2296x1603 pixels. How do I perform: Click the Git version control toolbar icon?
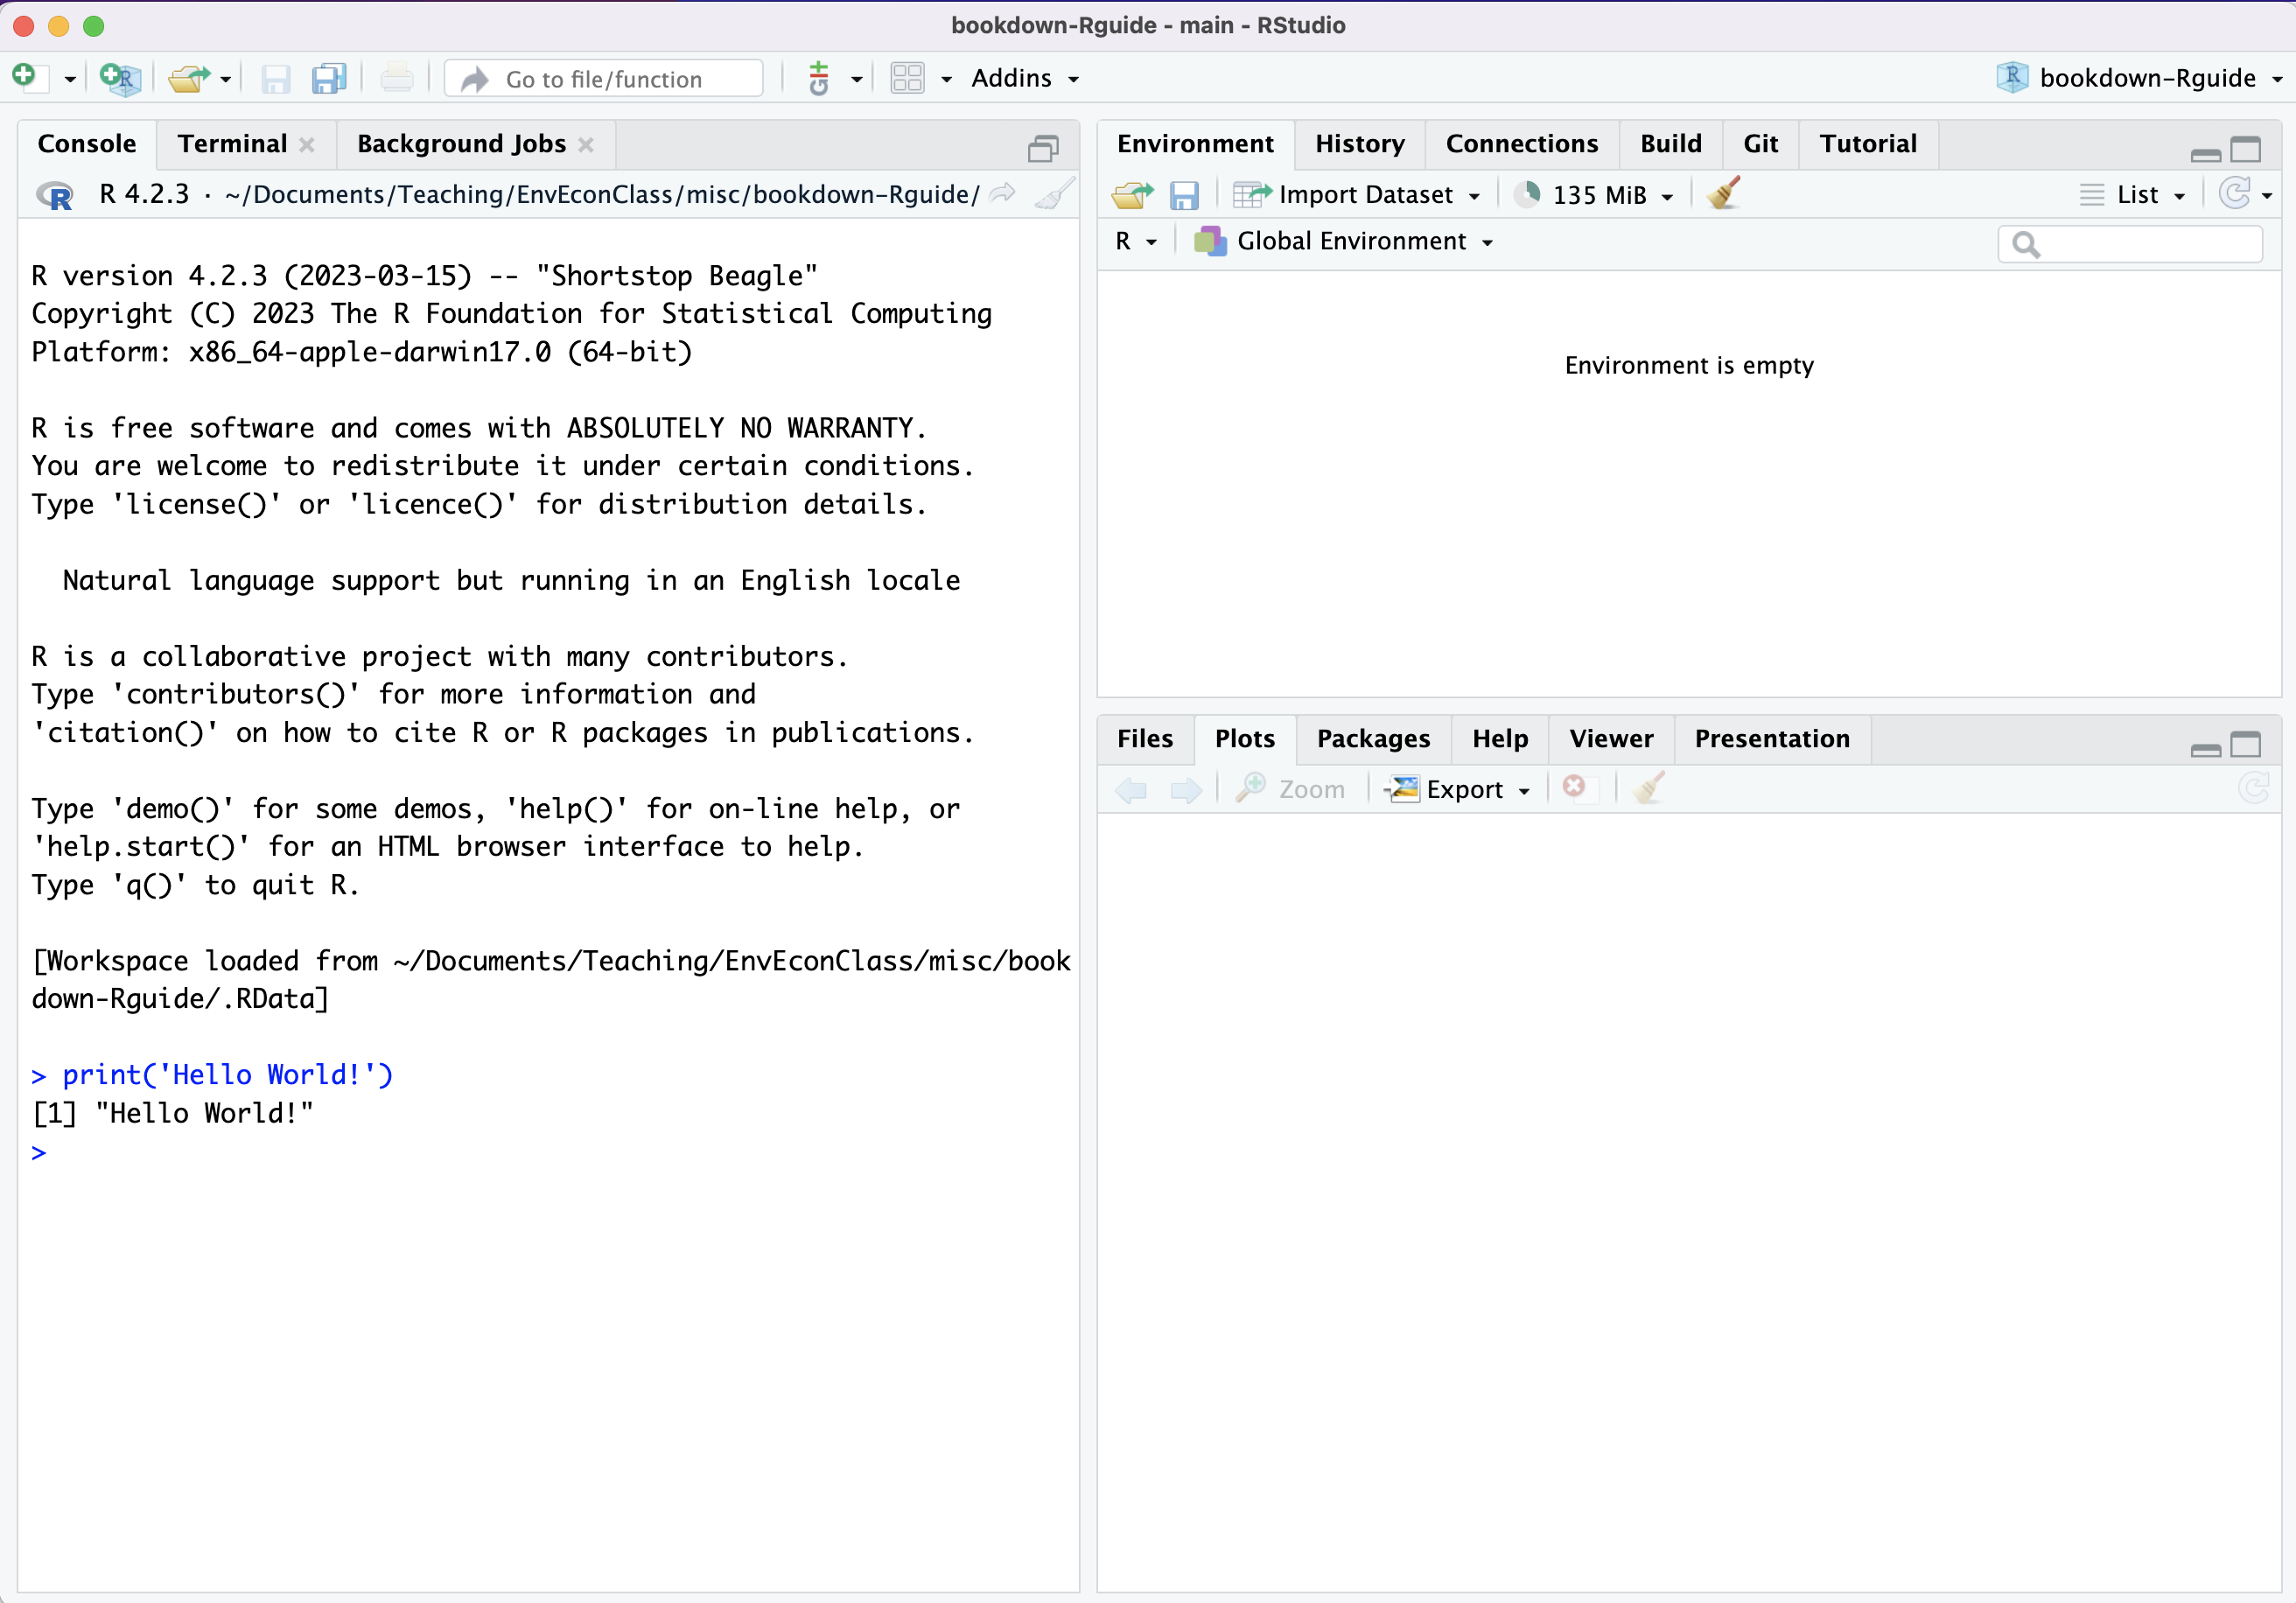[x=819, y=78]
